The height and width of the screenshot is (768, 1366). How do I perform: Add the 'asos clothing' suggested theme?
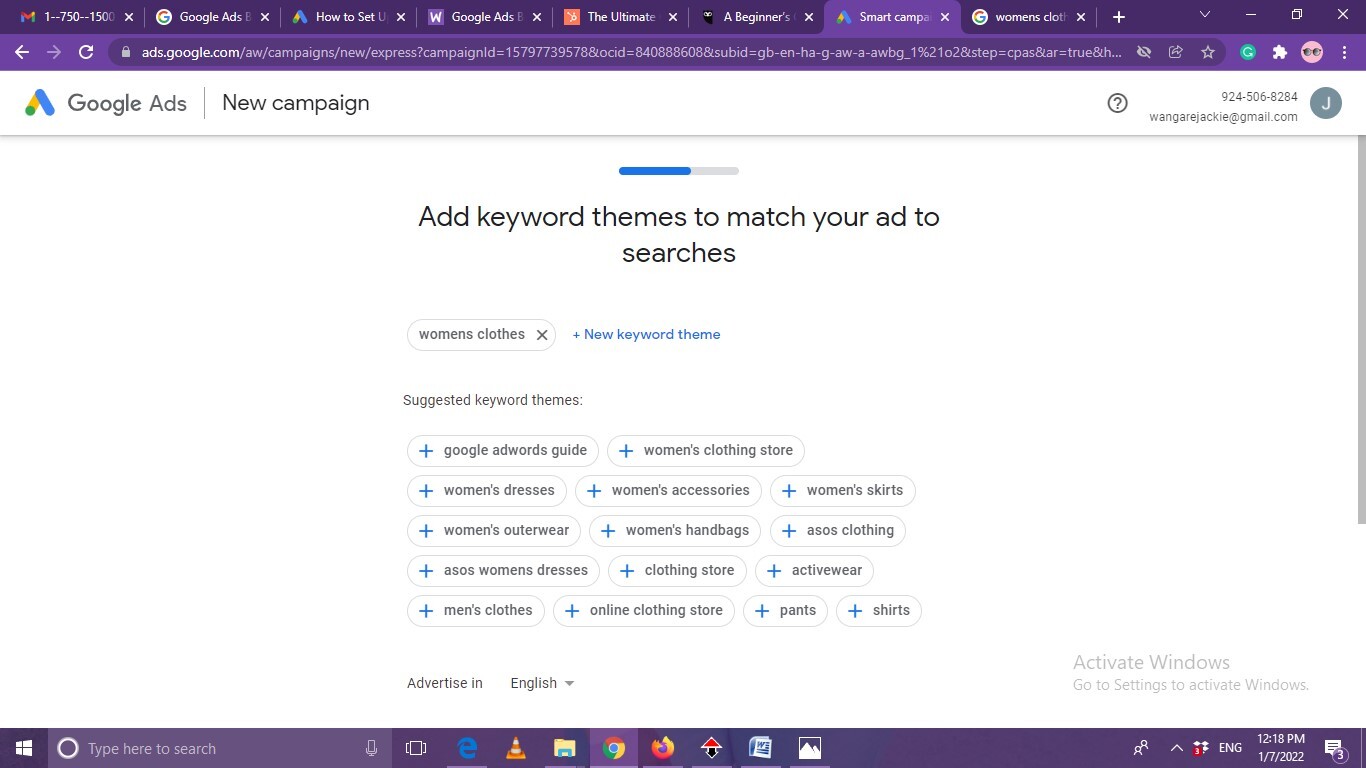(837, 530)
